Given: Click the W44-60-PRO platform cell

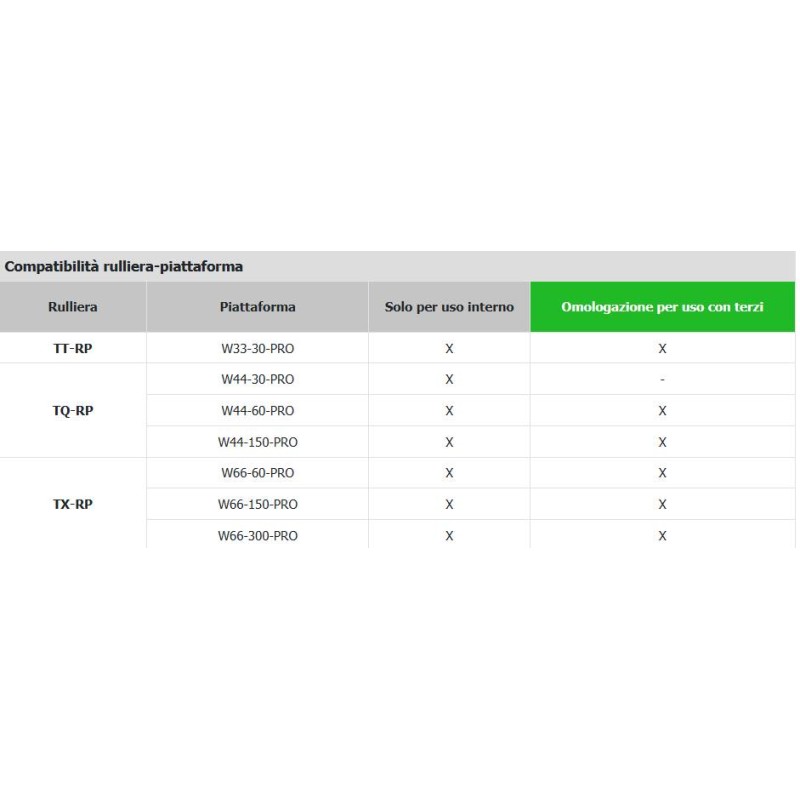Looking at the screenshot, I should (x=257, y=410).
